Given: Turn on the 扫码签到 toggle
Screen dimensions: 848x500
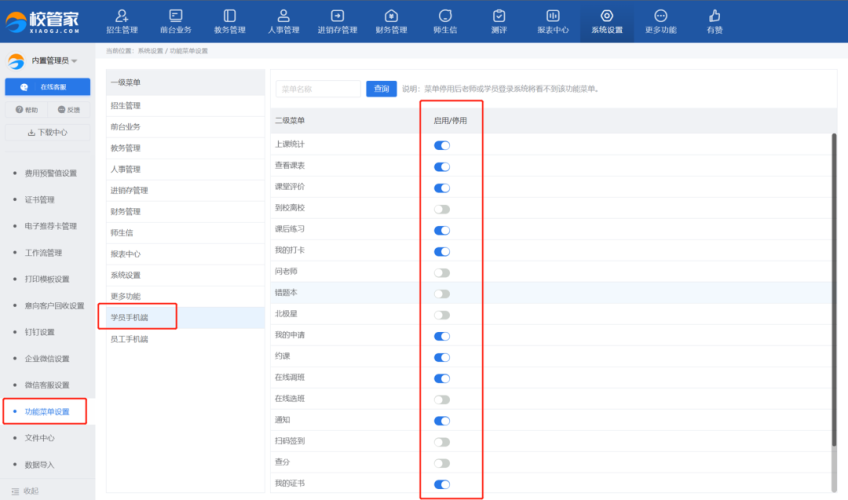Looking at the screenshot, I should (441, 442).
